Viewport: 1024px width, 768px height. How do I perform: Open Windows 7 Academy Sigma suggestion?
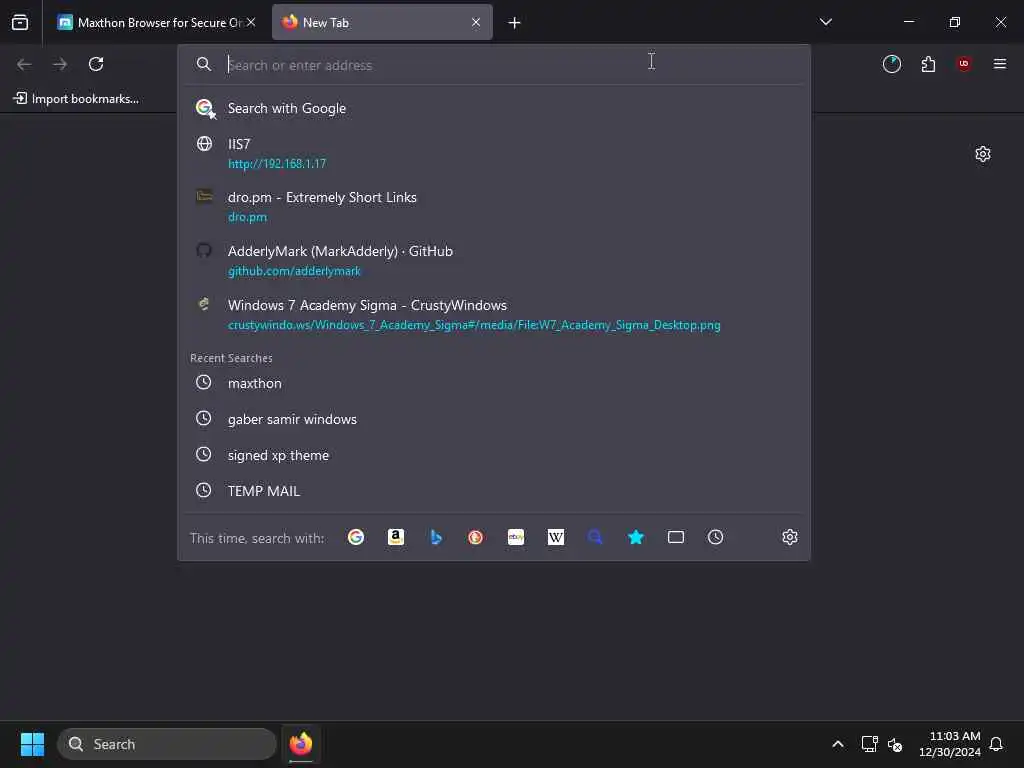pos(494,315)
